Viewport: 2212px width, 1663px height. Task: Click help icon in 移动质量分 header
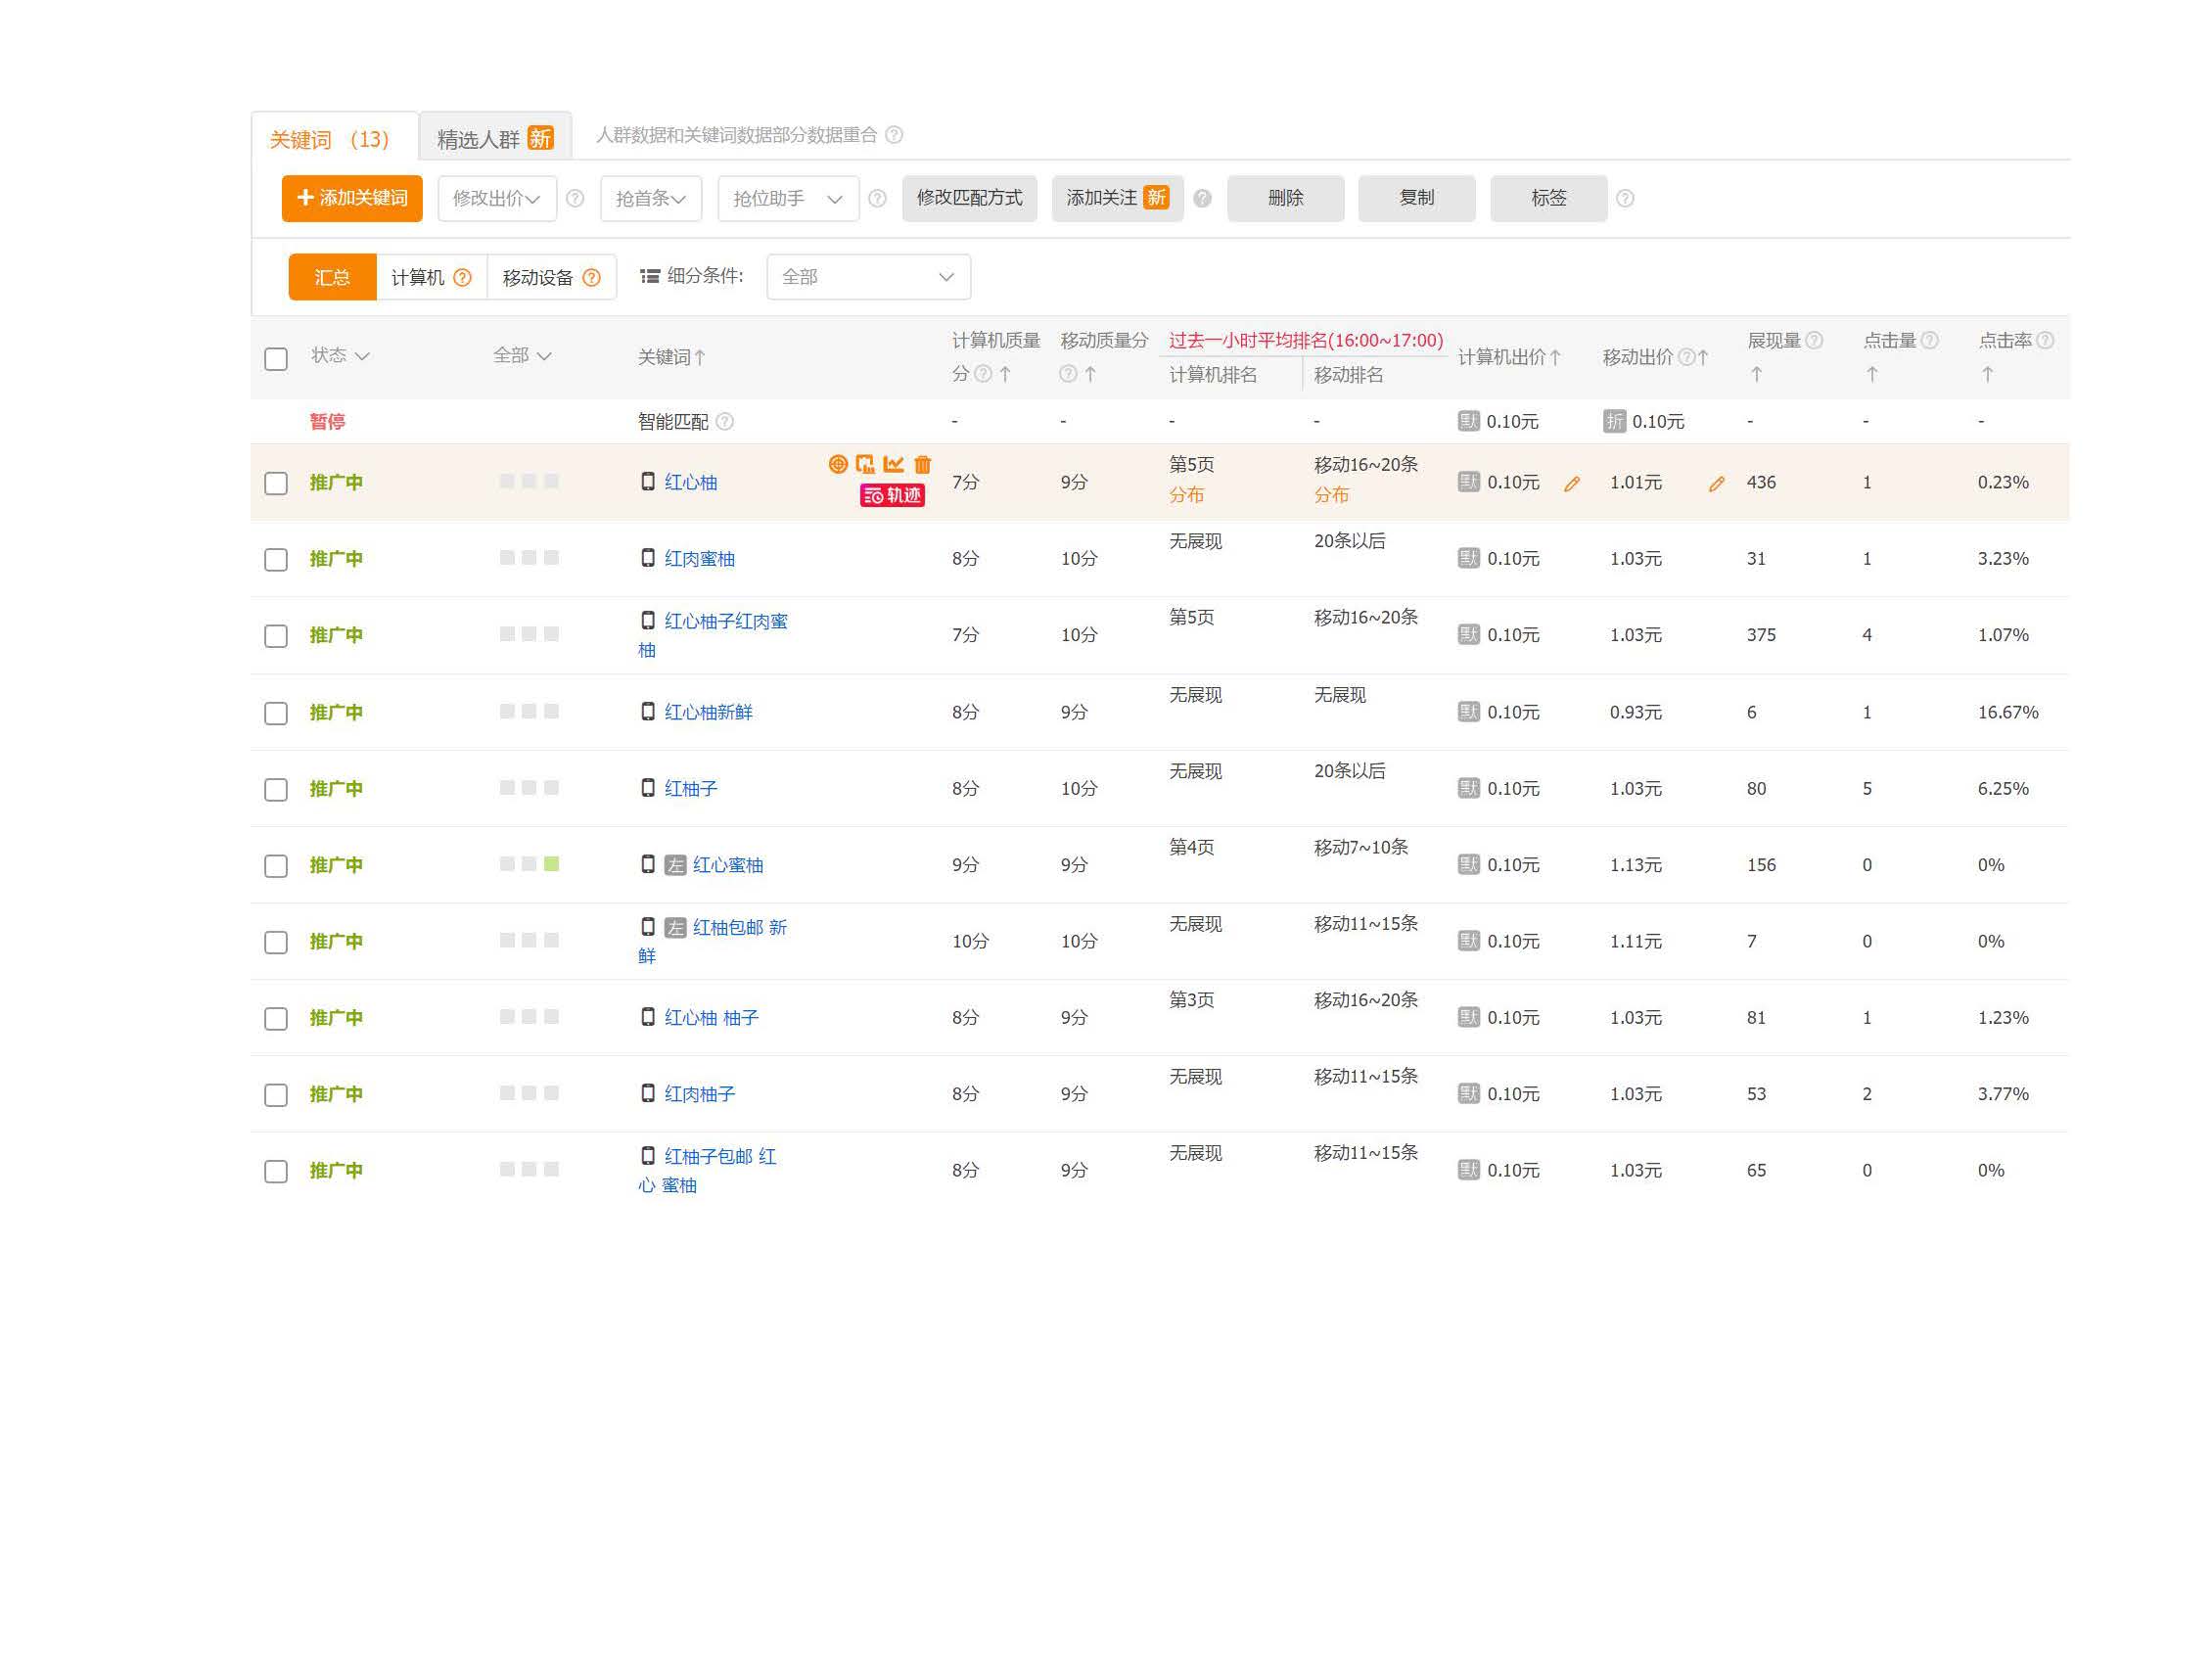pyautogui.click(x=1069, y=374)
